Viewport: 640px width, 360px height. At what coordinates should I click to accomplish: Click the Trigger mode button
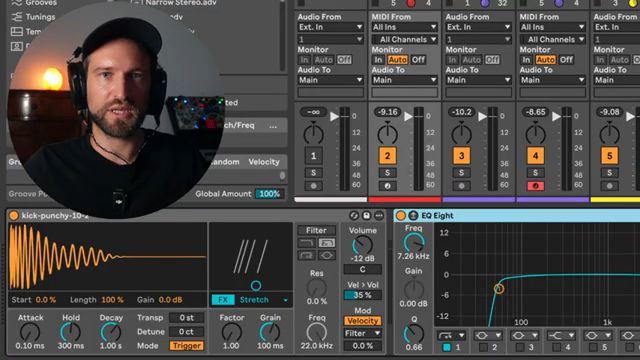(x=186, y=346)
